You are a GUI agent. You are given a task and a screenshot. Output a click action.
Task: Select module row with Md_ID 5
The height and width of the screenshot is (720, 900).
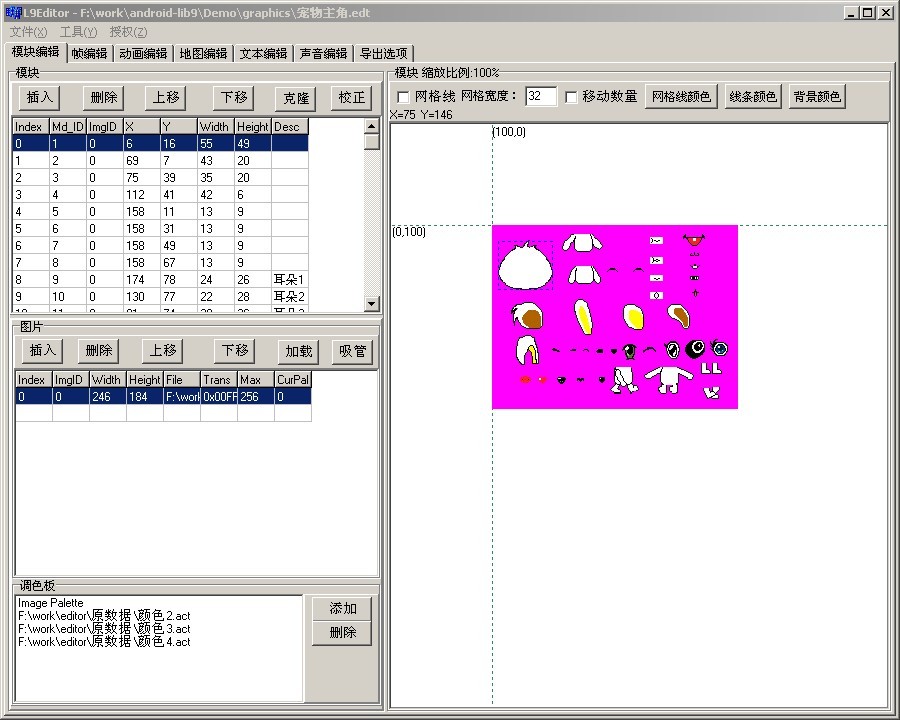coord(160,211)
